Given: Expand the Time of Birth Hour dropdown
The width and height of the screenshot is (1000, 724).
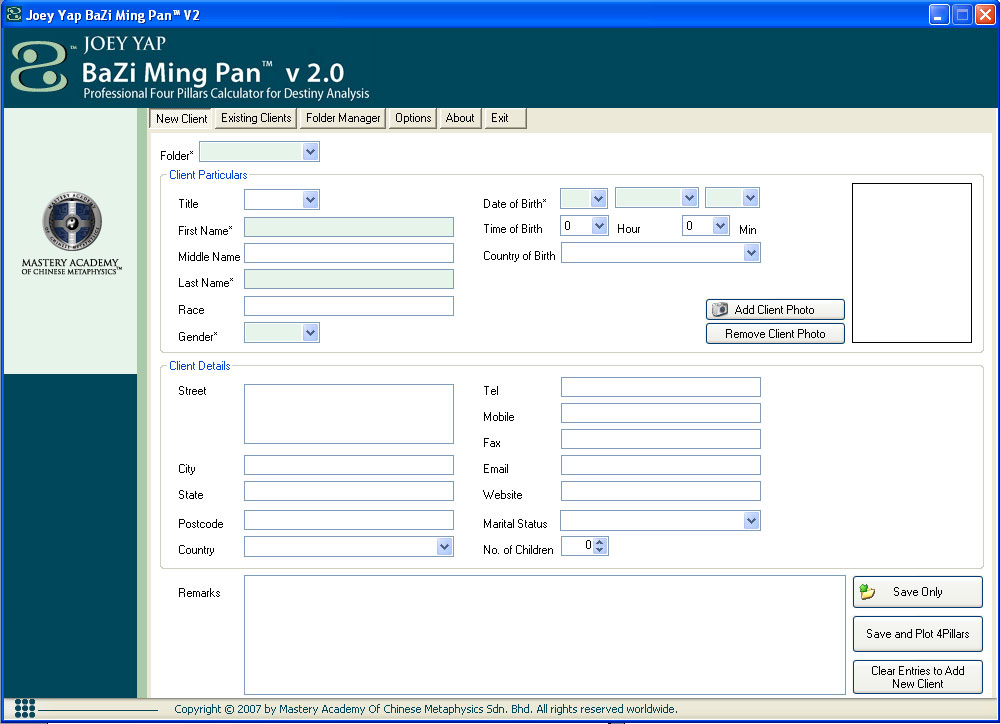Looking at the screenshot, I should click(599, 225).
